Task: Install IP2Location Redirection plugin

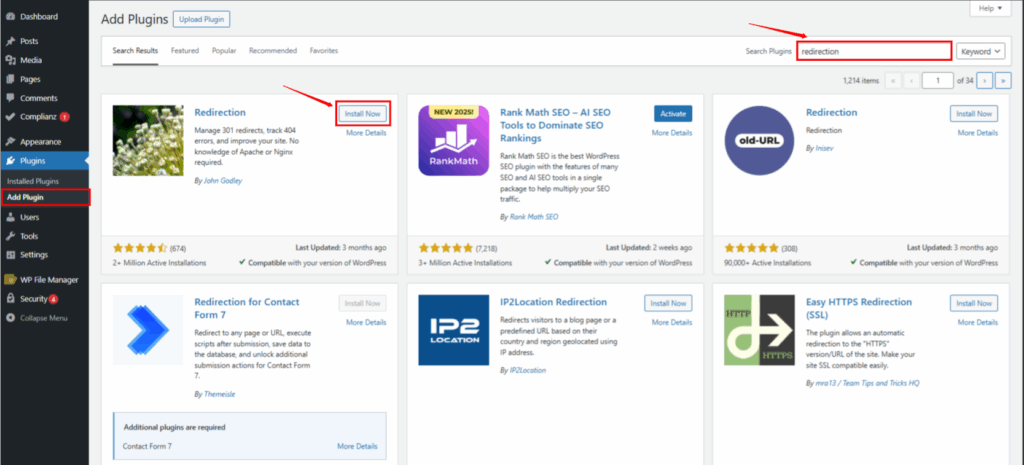Action: 668,304
